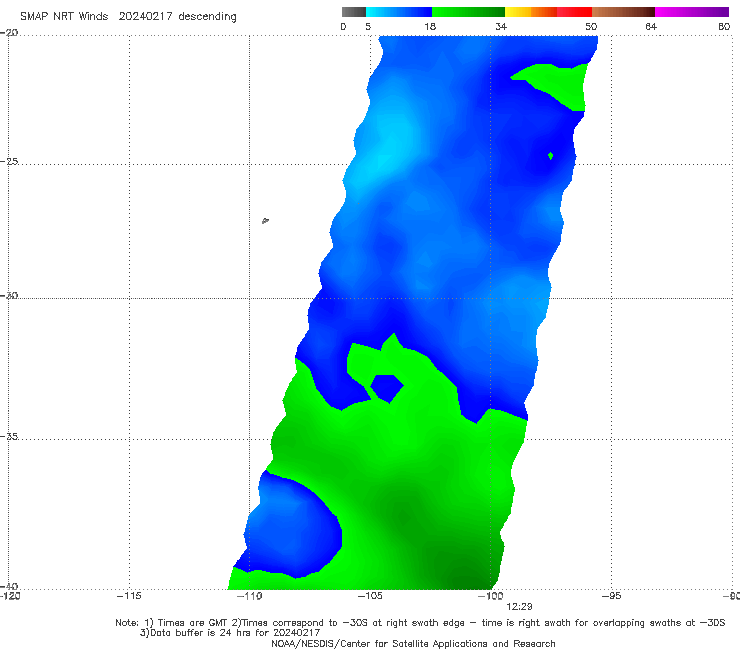Click the latitude label '-35'
The width and height of the screenshot is (740, 650).
pos(9,436)
